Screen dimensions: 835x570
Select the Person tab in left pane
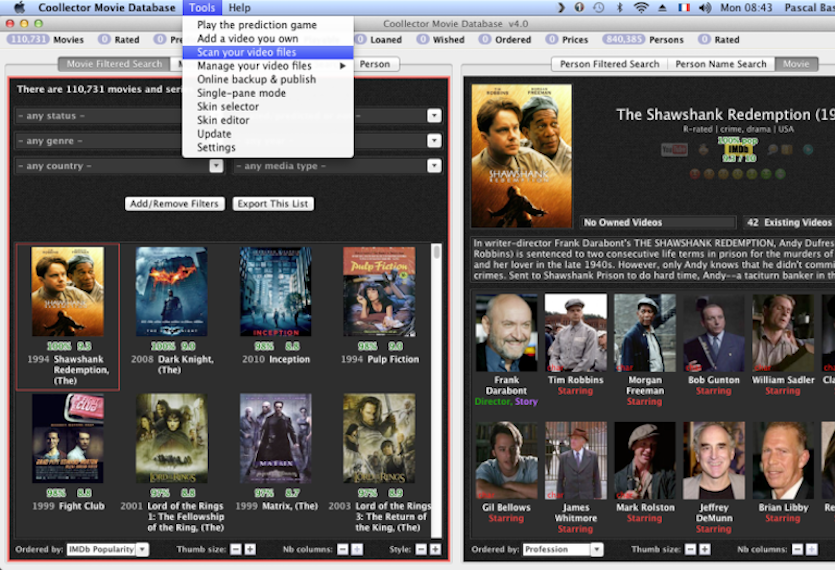375,64
